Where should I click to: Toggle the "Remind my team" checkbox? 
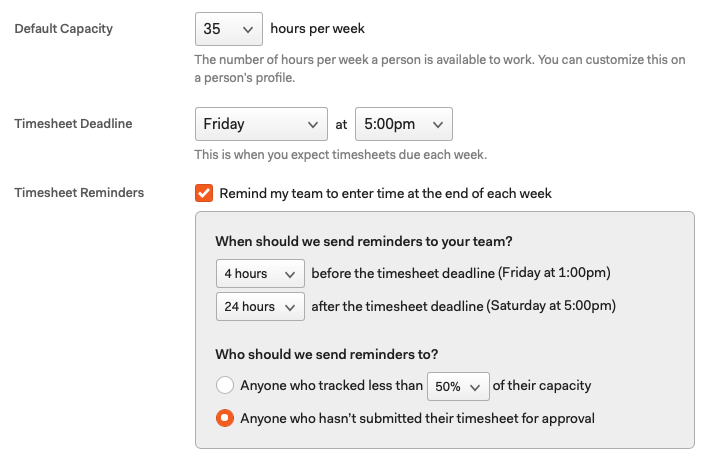204,193
